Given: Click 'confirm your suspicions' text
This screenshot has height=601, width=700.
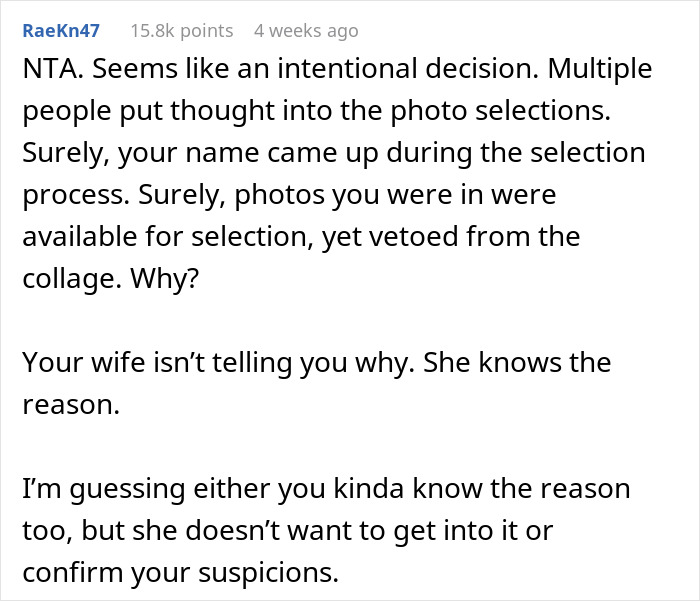Looking at the screenshot, I should click(x=180, y=571).
